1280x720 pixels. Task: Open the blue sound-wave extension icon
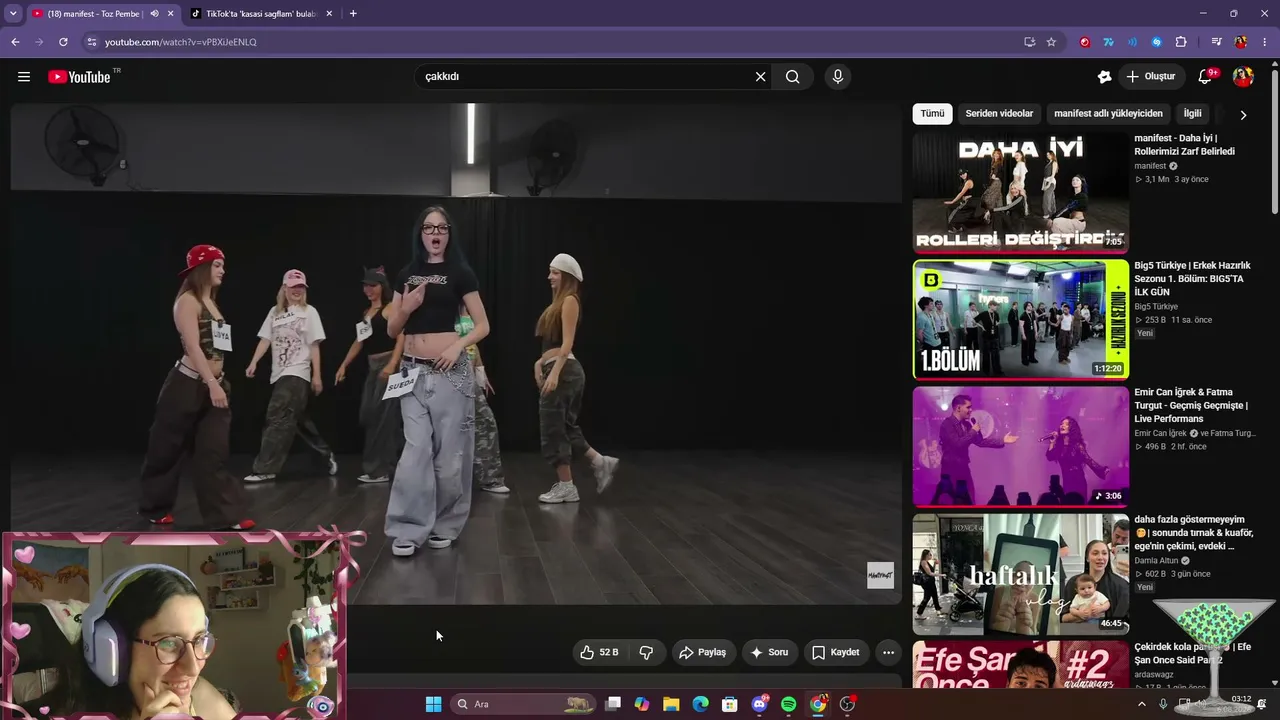(x=1133, y=42)
